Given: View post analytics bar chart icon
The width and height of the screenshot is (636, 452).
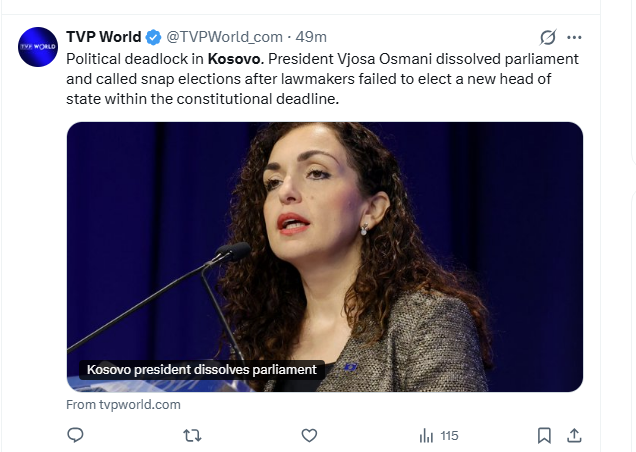Looking at the screenshot, I should (x=427, y=435).
